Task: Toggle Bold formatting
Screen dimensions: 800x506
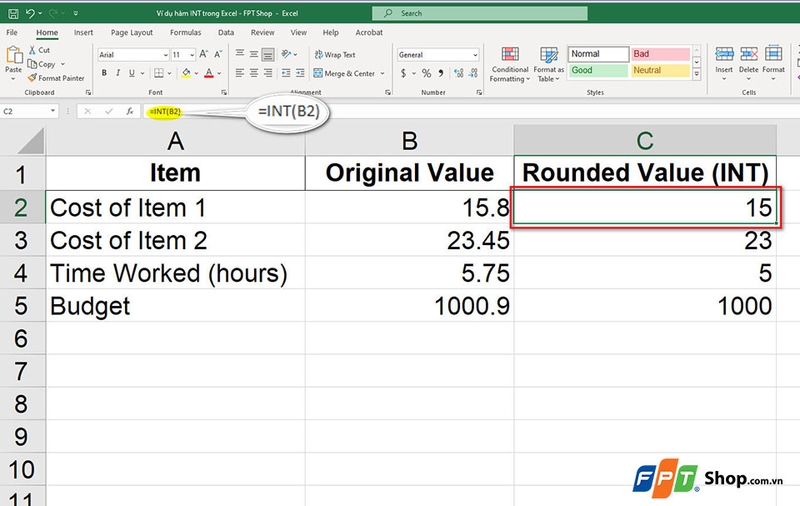Action: [x=104, y=73]
